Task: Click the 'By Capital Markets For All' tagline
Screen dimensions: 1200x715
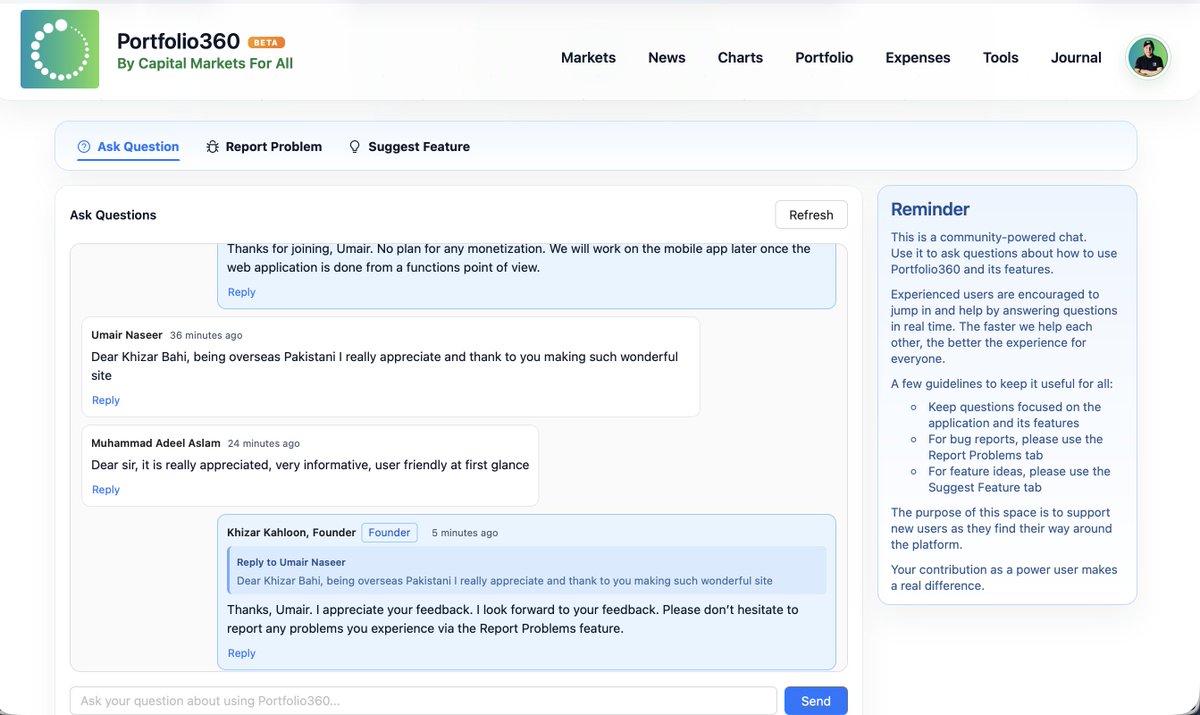Action: click(x=205, y=64)
